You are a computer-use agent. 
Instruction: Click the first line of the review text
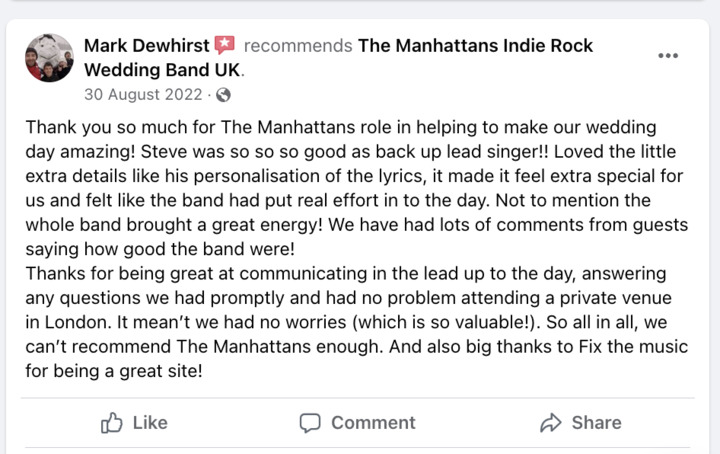(341, 127)
